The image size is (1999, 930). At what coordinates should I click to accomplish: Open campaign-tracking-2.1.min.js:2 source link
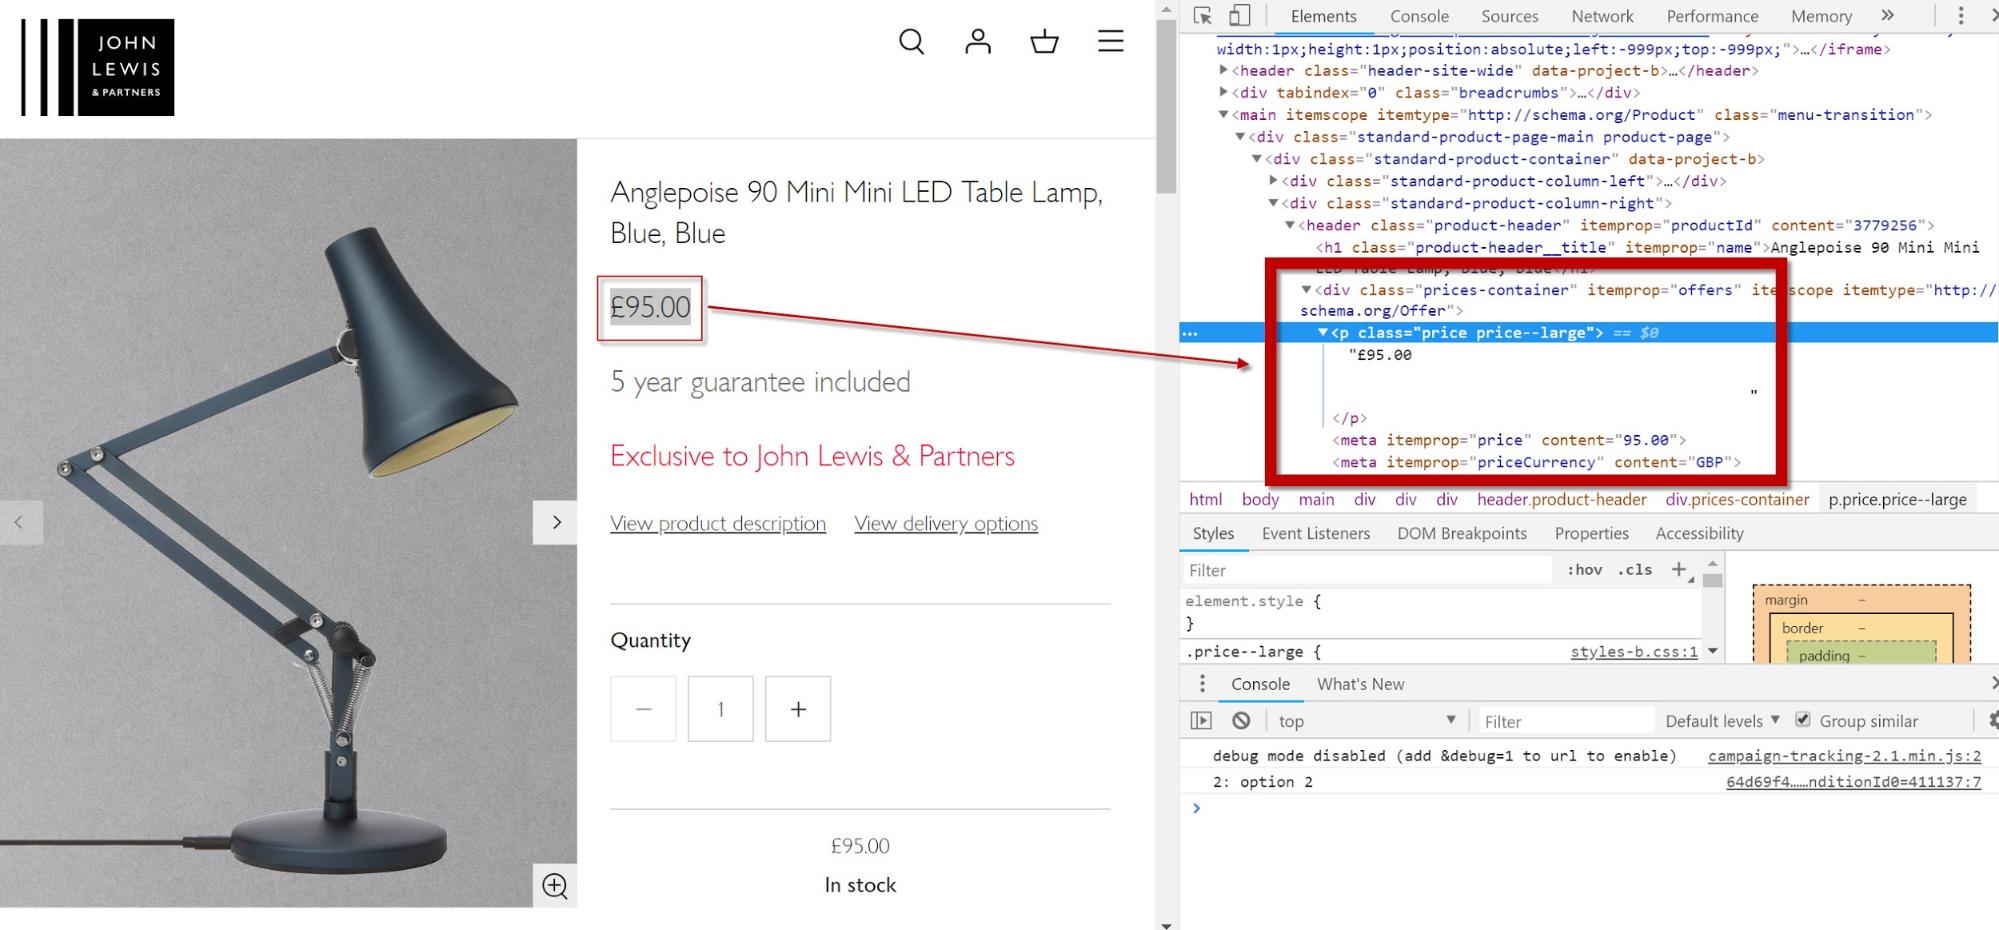[x=1844, y=756]
